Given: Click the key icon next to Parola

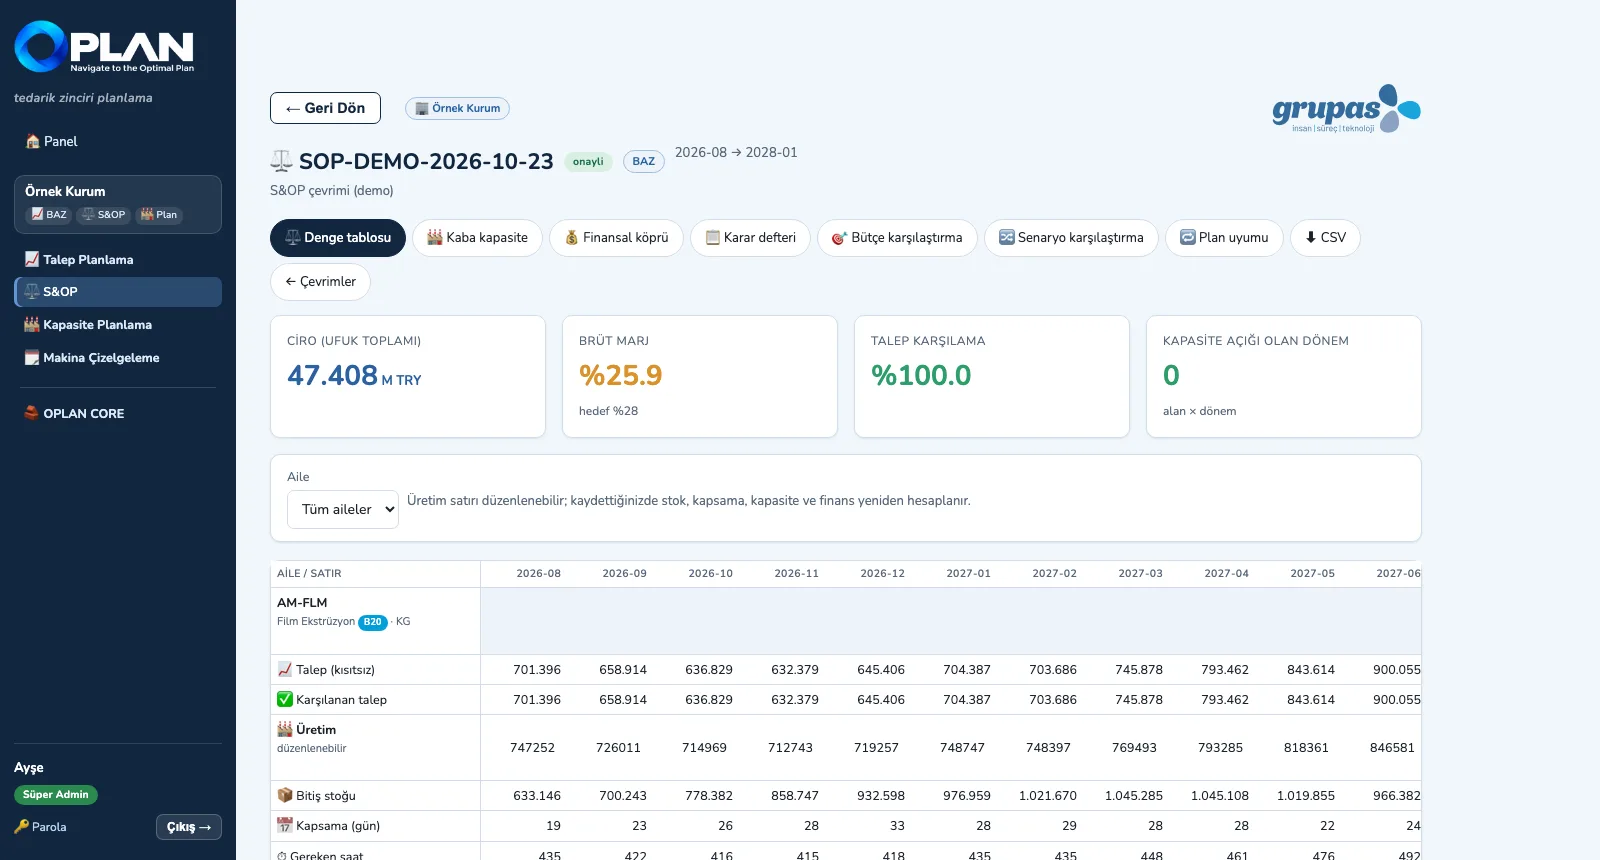Looking at the screenshot, I should pos(21,827).
